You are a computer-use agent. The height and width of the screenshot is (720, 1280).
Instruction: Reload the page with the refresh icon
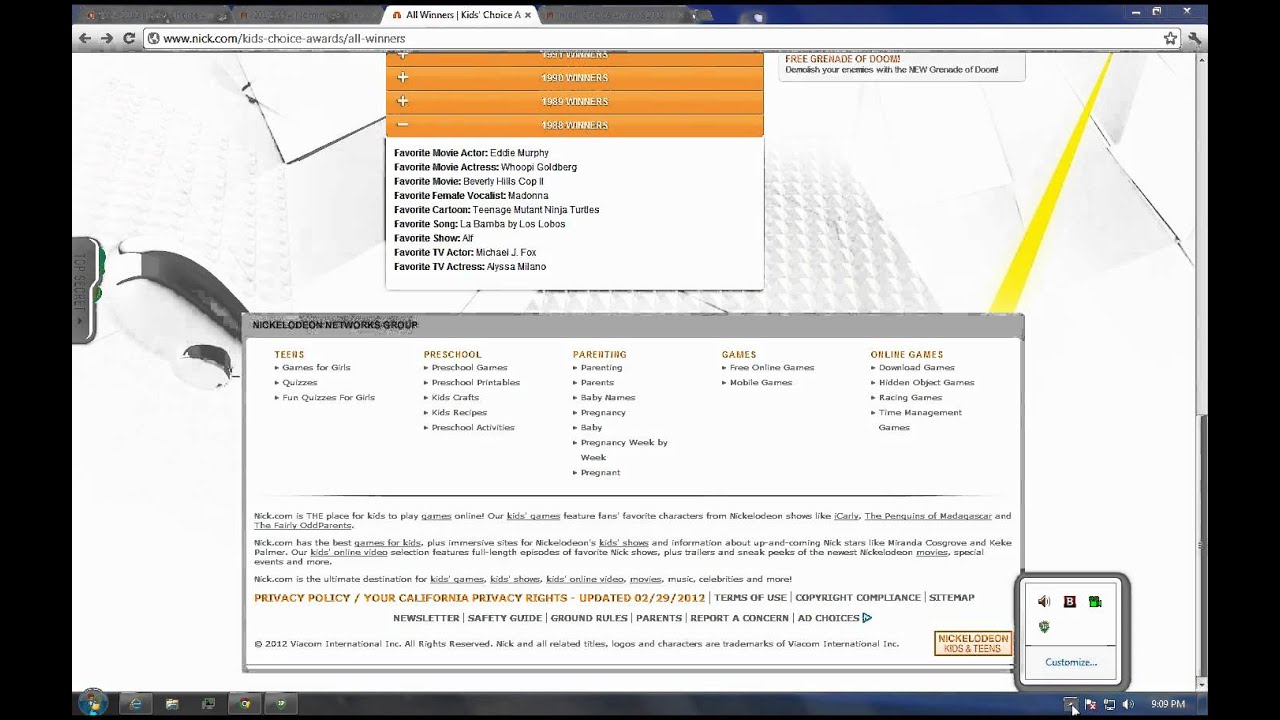click(x=129, y=38)
